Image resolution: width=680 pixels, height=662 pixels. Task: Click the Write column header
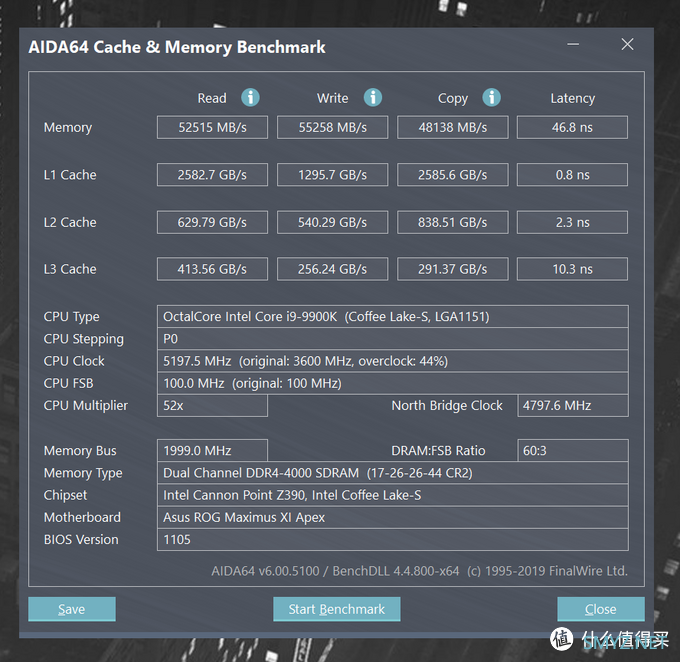[333, 98]
